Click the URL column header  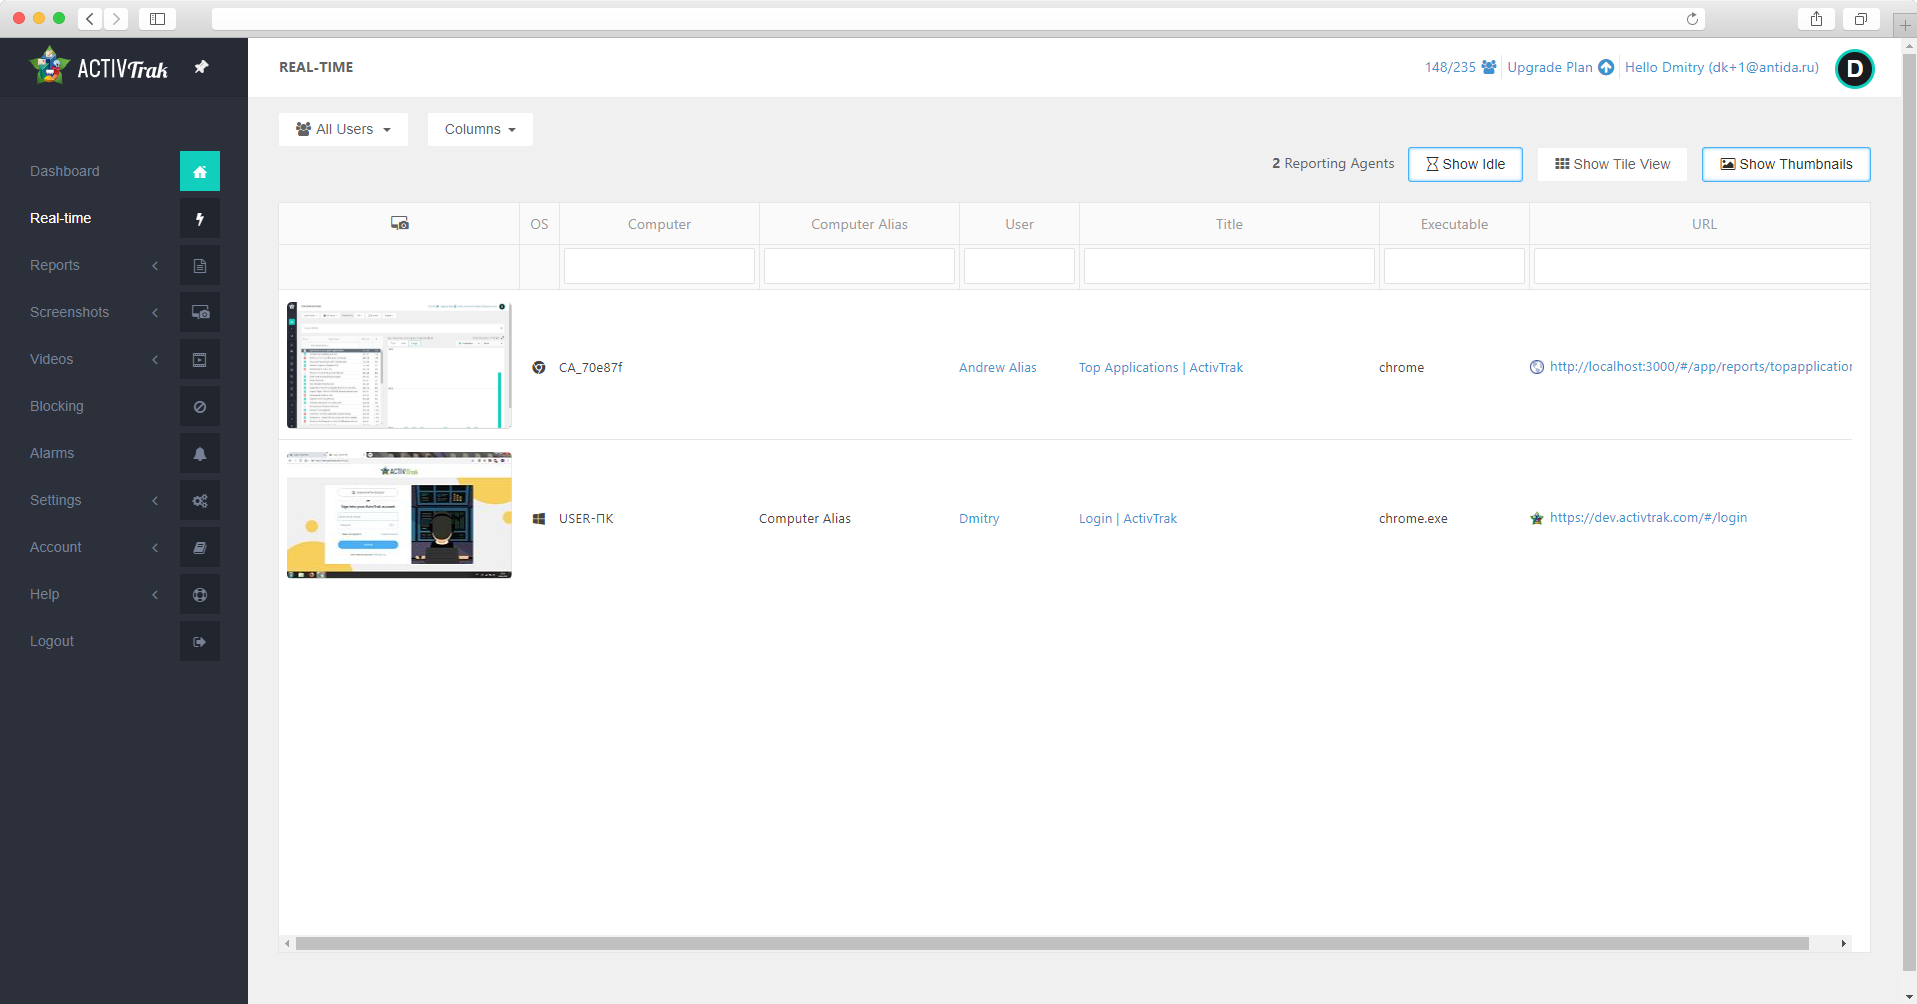[1704, 224]
